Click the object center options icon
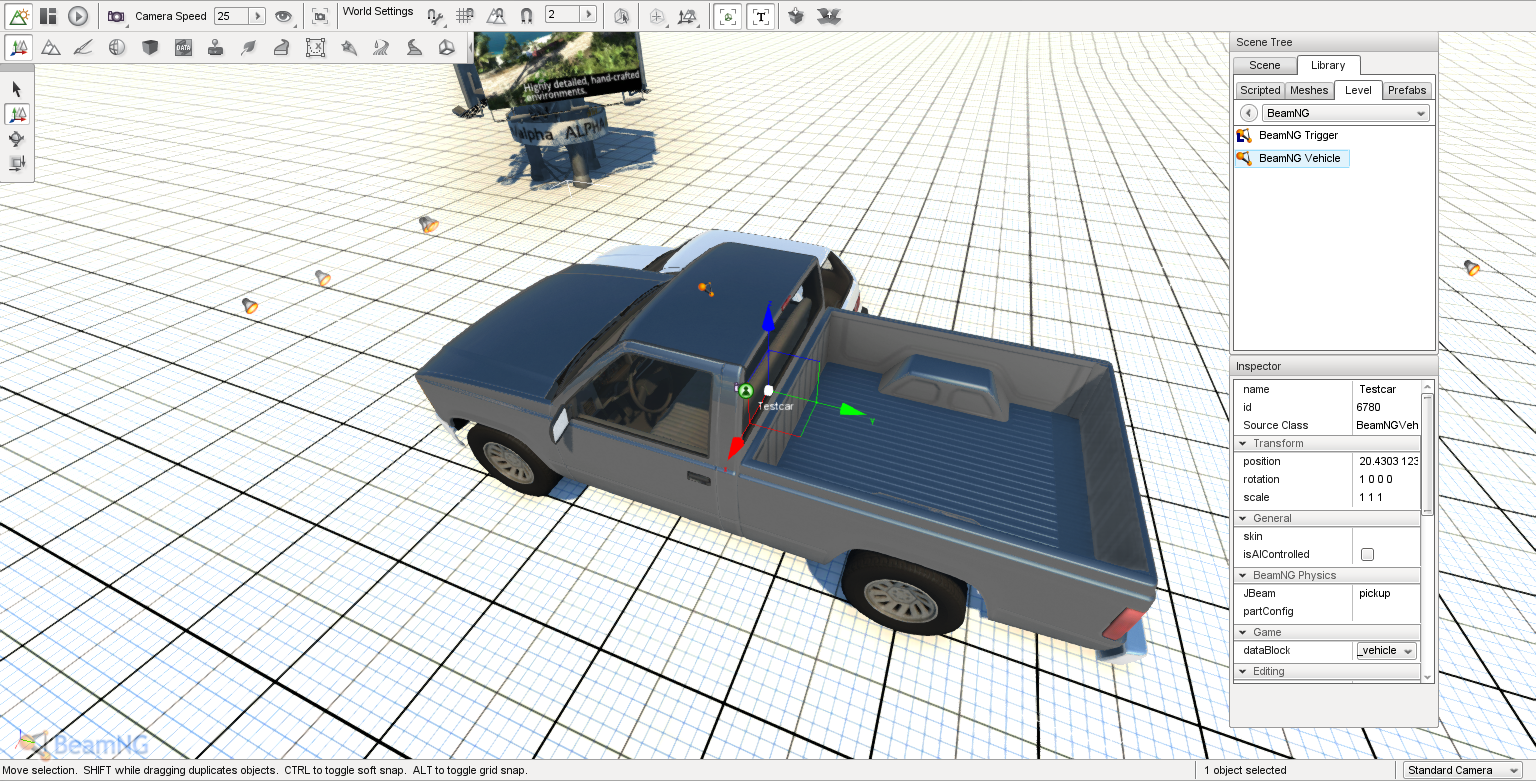The height and width of the screenshot is (781, 1536). (656, 16)
